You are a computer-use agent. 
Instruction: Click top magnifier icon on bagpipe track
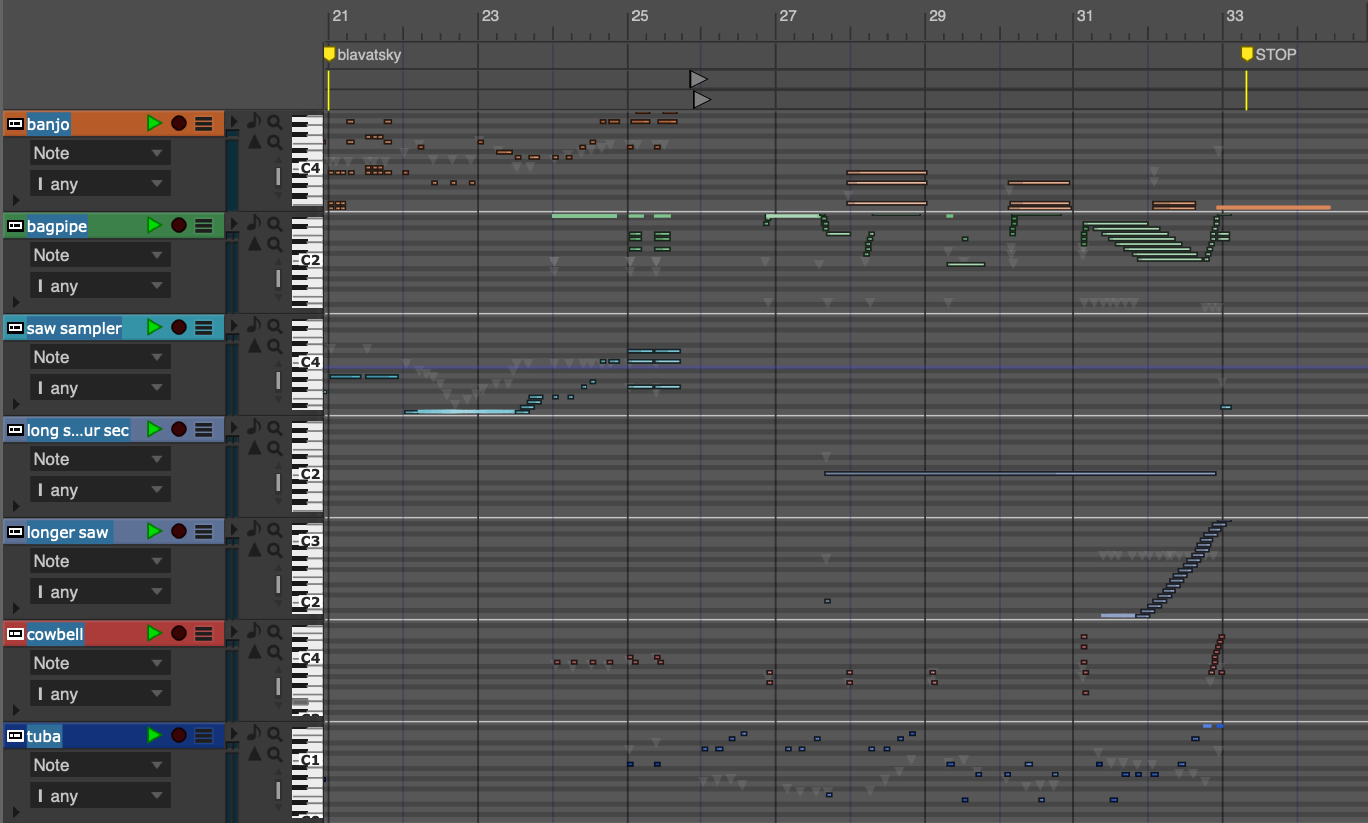click(x=273, y=223)
